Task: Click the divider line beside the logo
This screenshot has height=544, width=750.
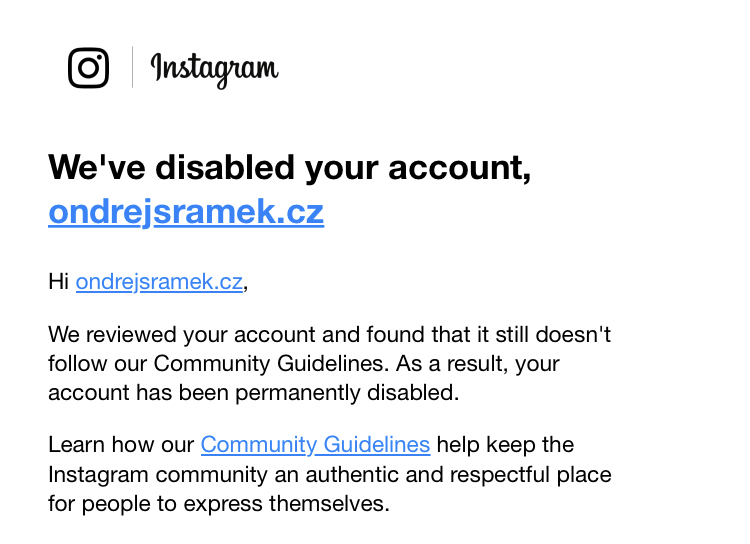Action: pos(132,67)
